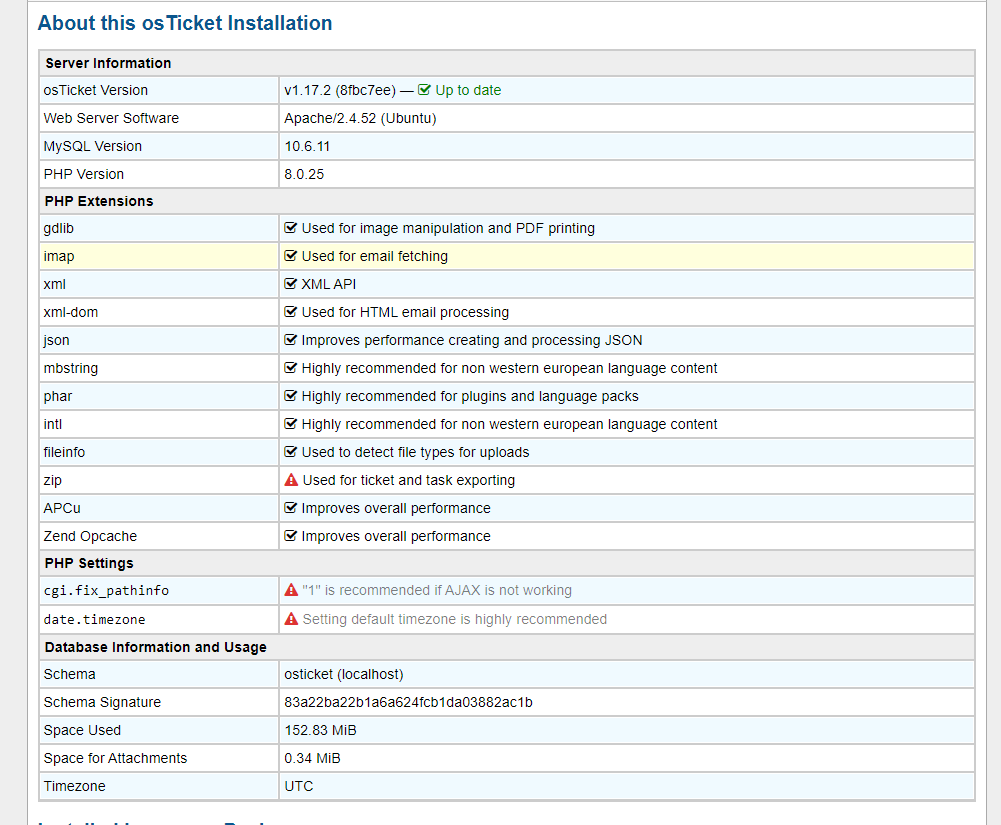Click the PHP Settings section header
The height and width of the screenshot is (825, 1001).
click(x=89, y=563)
